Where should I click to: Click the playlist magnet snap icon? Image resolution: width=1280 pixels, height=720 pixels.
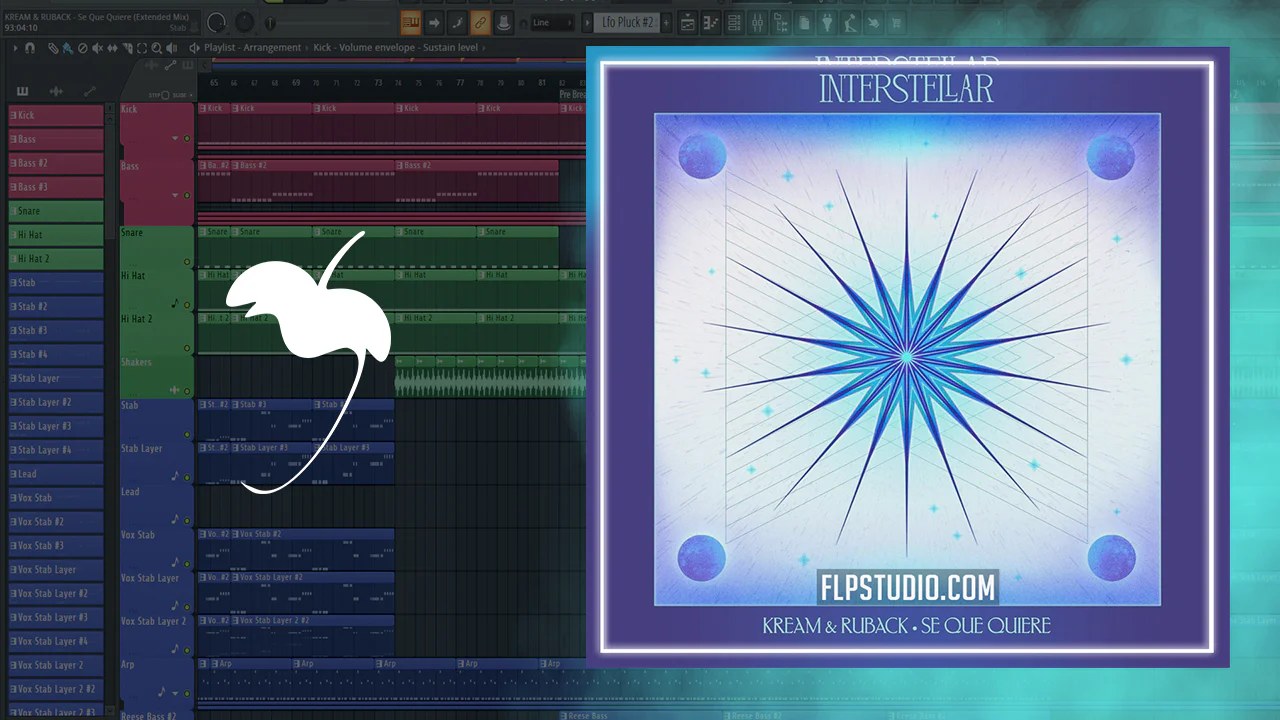click(x=30, y=48)
